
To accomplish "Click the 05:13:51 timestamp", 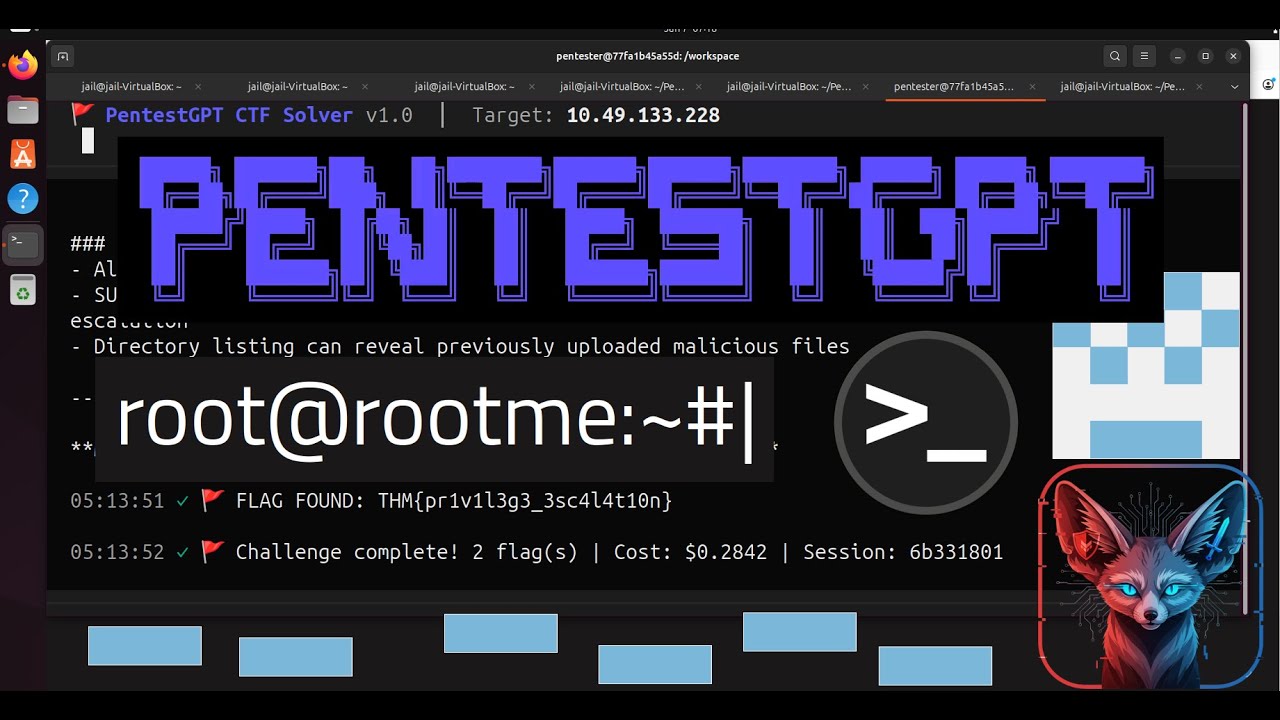I will tap(117, 501).
